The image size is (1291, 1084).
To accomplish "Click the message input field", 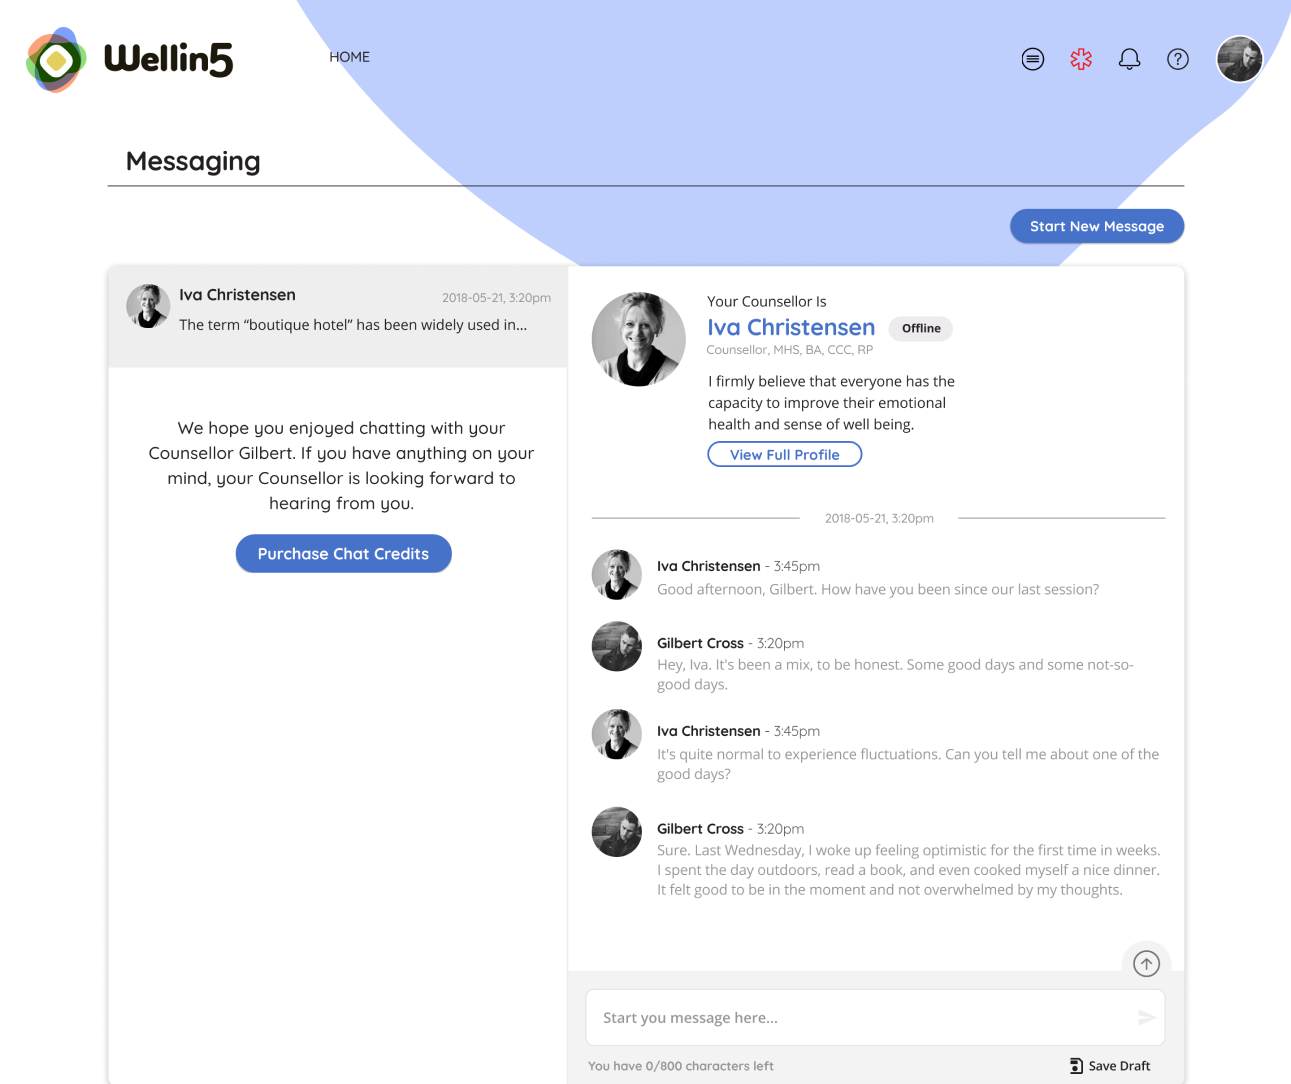I will (x=875, y=1017).
